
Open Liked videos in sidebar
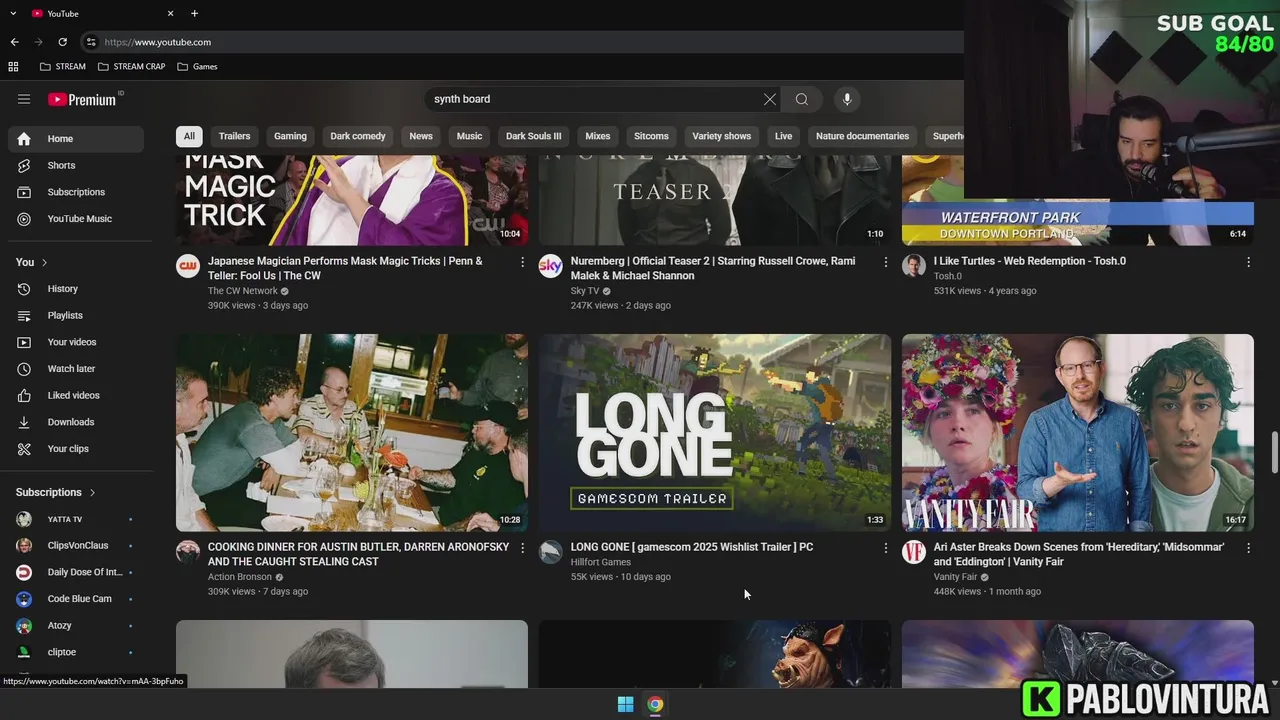pos(76,395)
